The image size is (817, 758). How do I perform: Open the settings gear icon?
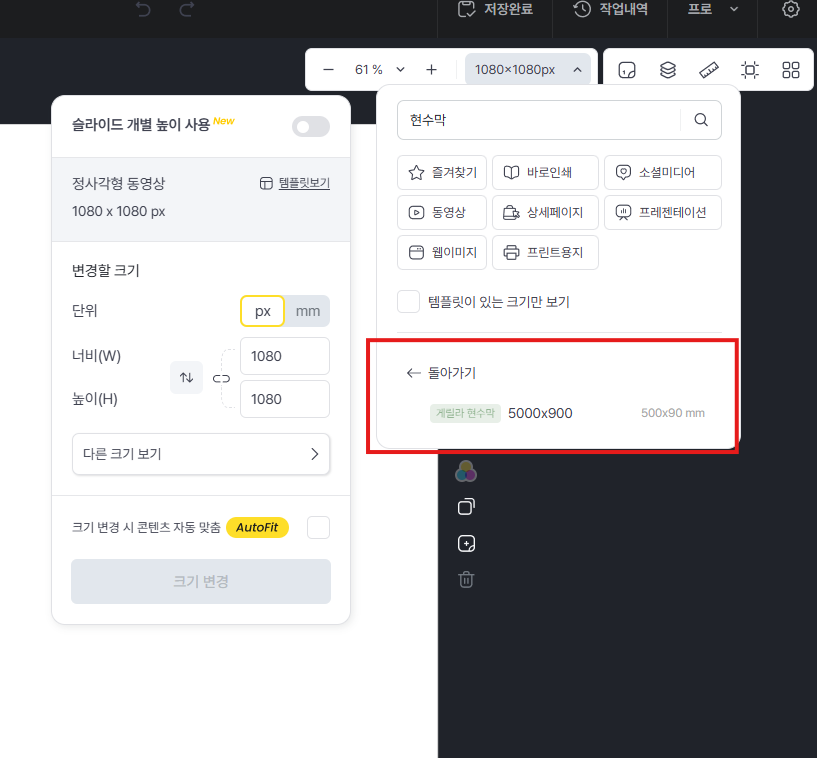[x=790, y=9]
